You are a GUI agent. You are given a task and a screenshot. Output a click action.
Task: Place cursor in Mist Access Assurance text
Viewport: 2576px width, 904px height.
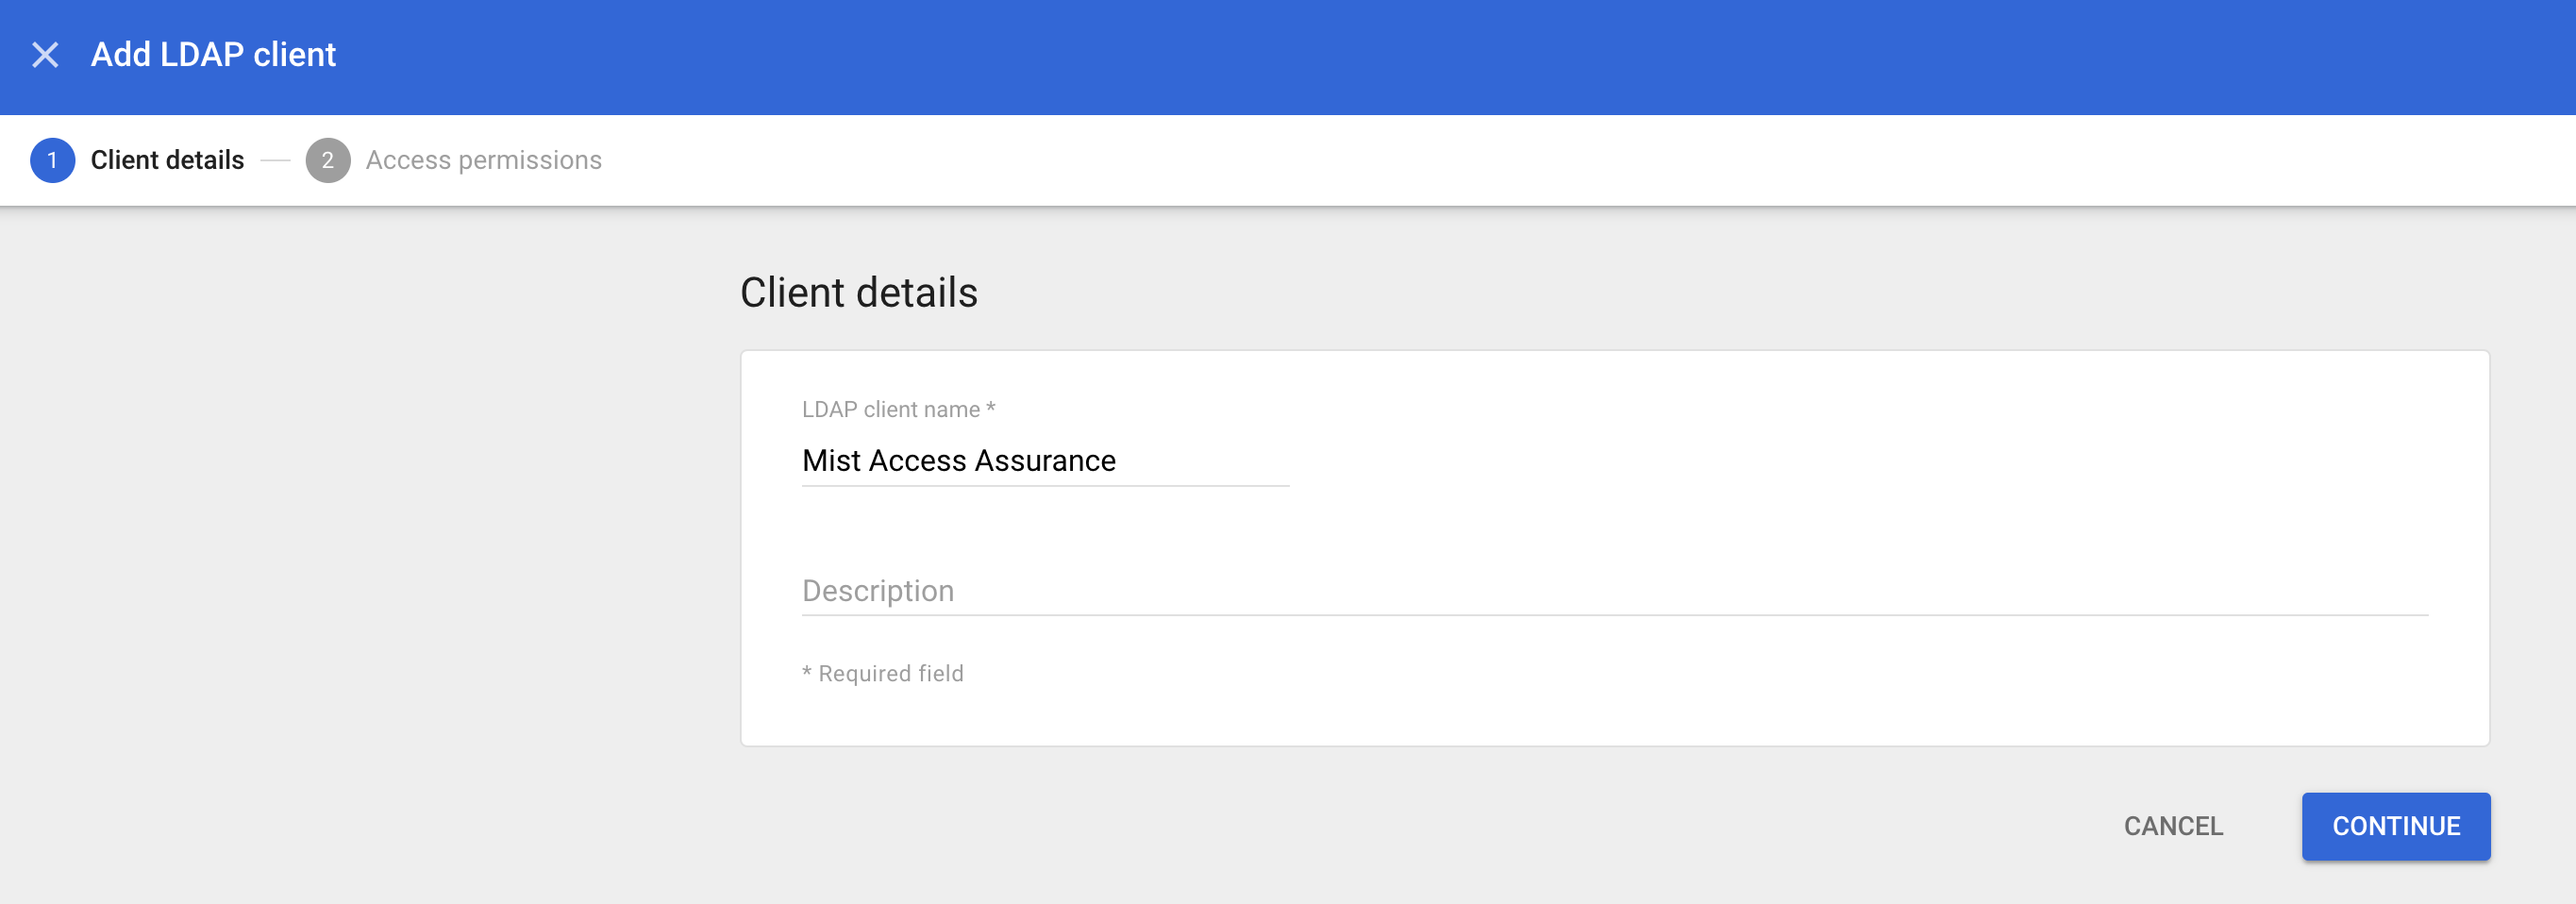click(958, 461)
